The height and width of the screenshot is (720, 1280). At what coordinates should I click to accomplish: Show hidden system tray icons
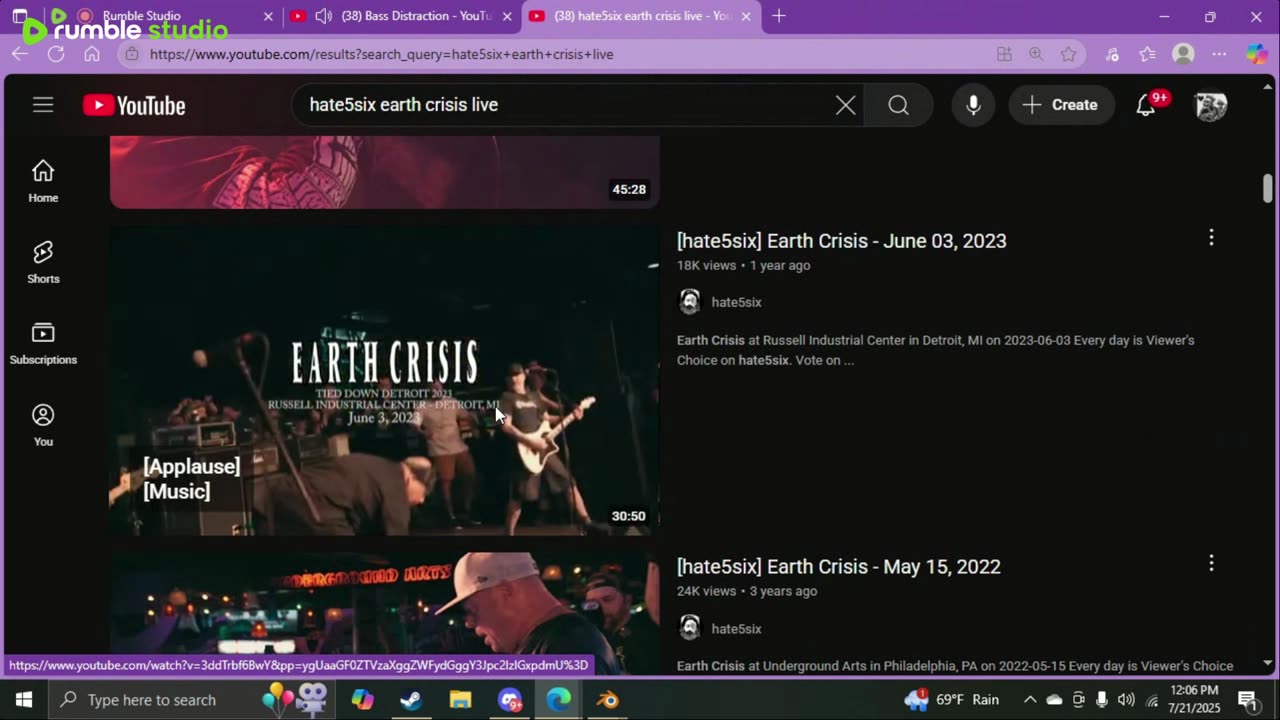pos(1030,700)
